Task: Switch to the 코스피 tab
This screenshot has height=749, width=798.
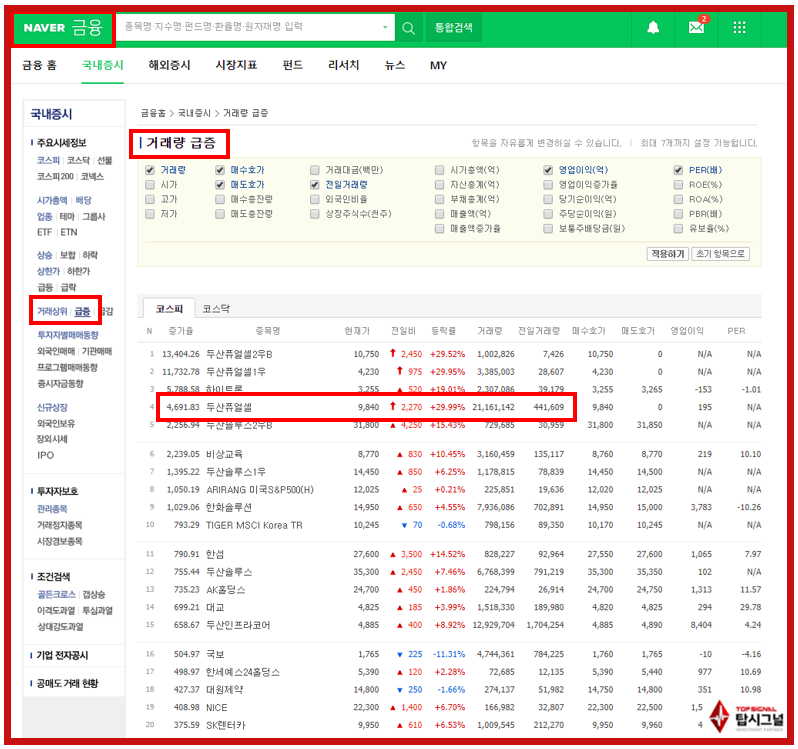Action: (x=169, y=309)
